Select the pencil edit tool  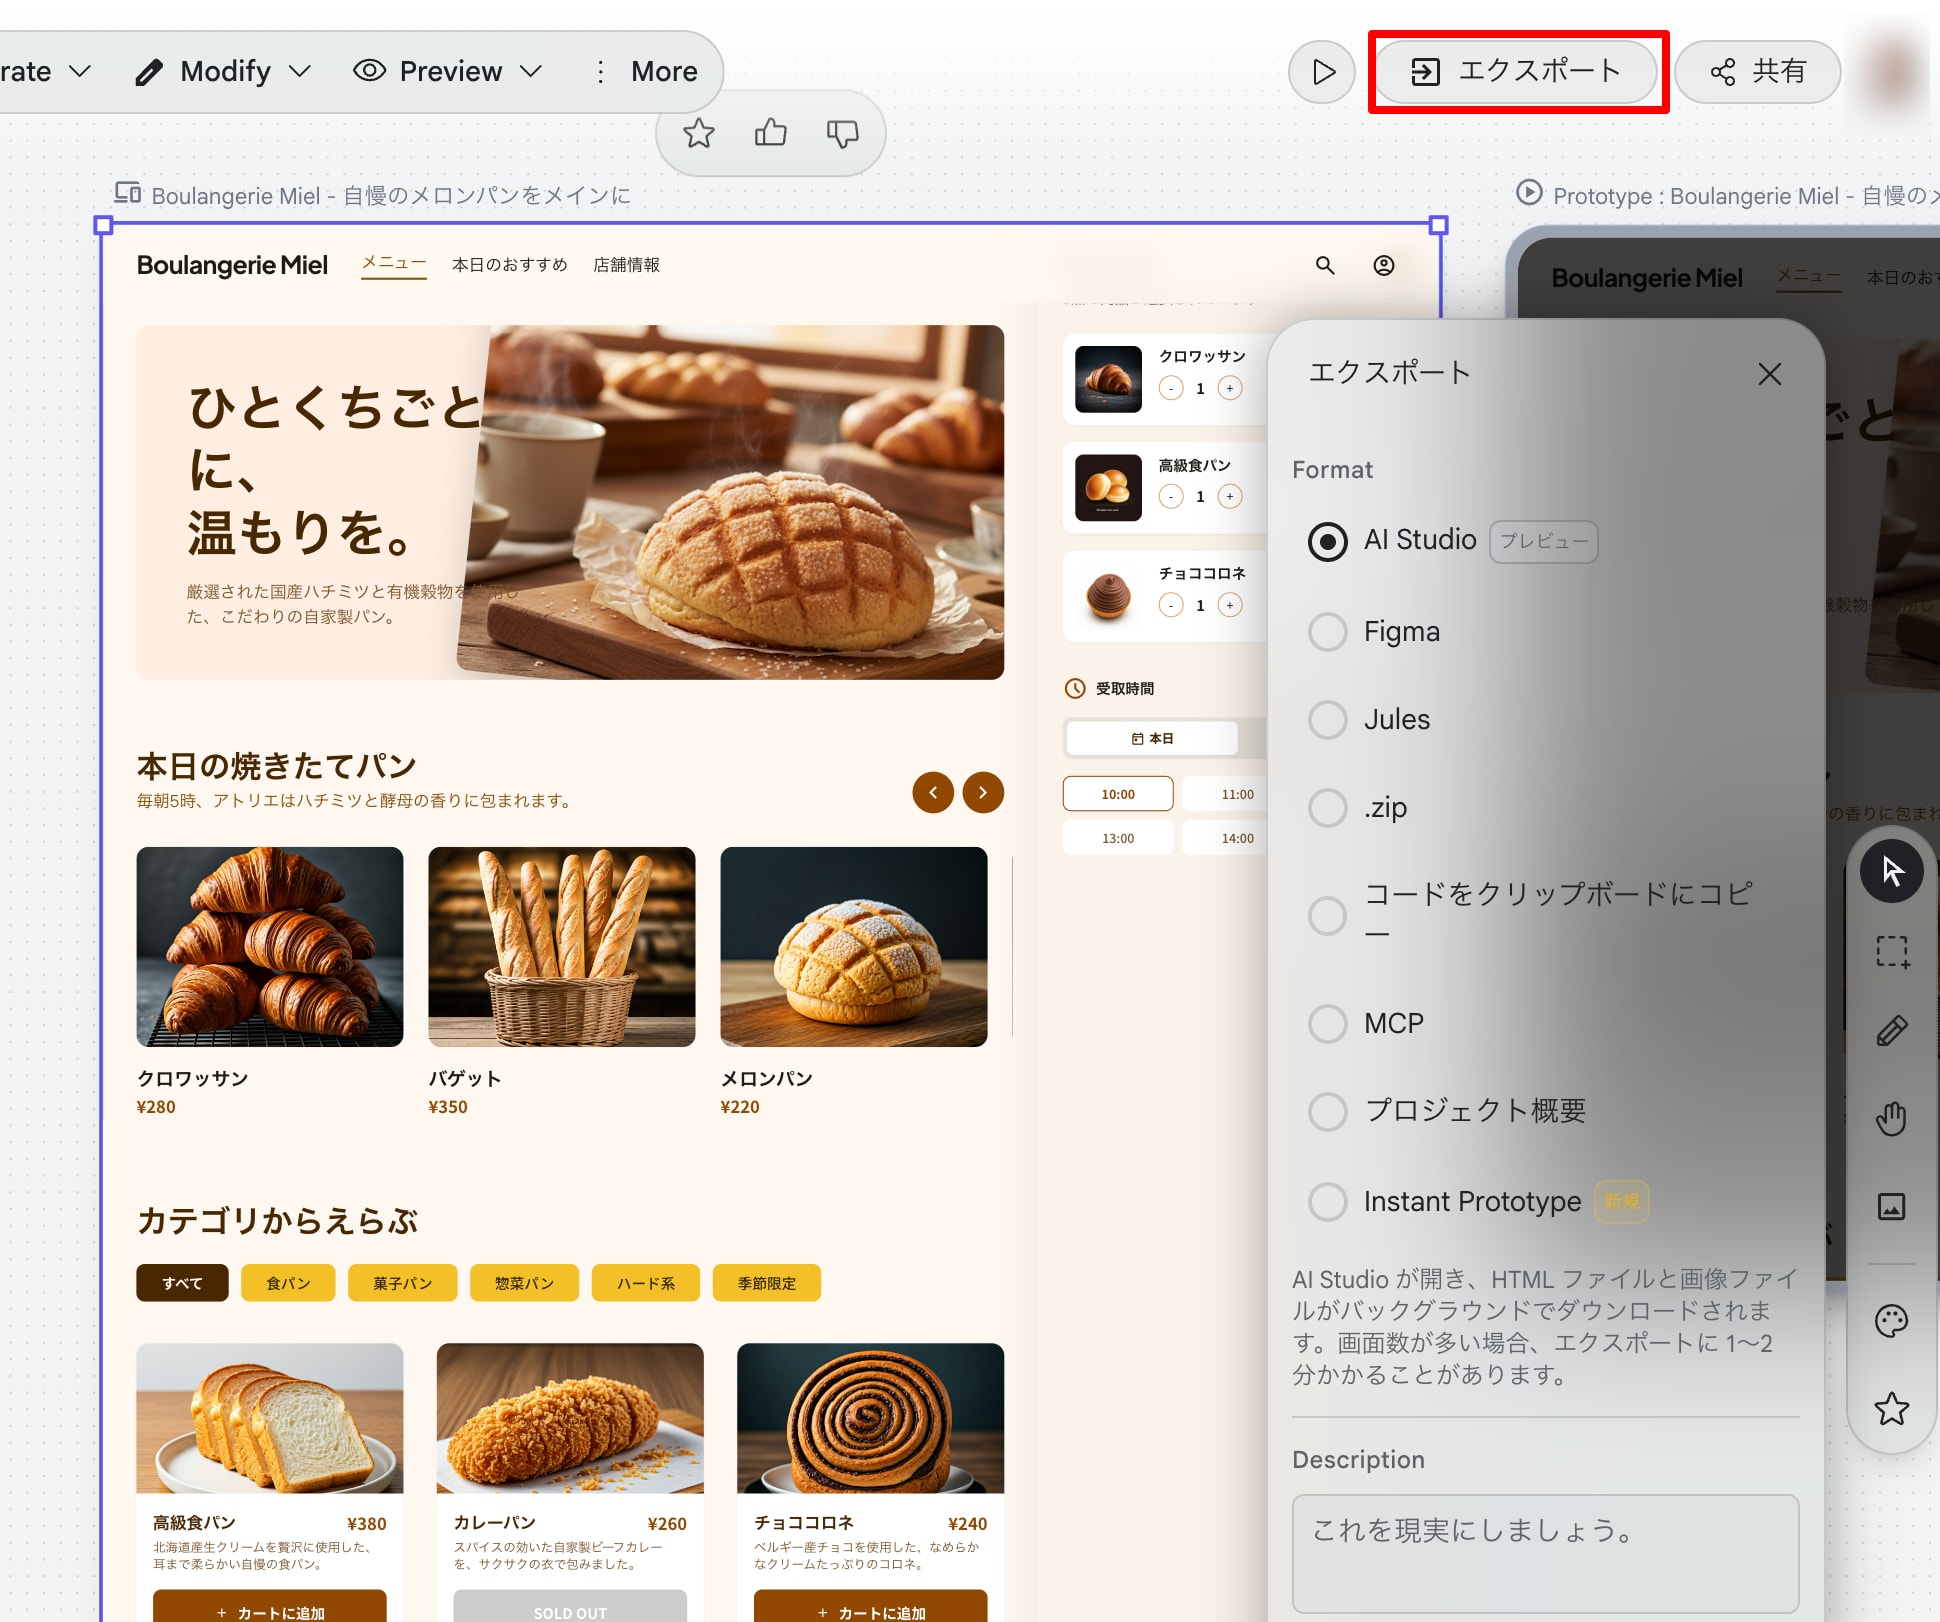click(x=1891, y=1031)
